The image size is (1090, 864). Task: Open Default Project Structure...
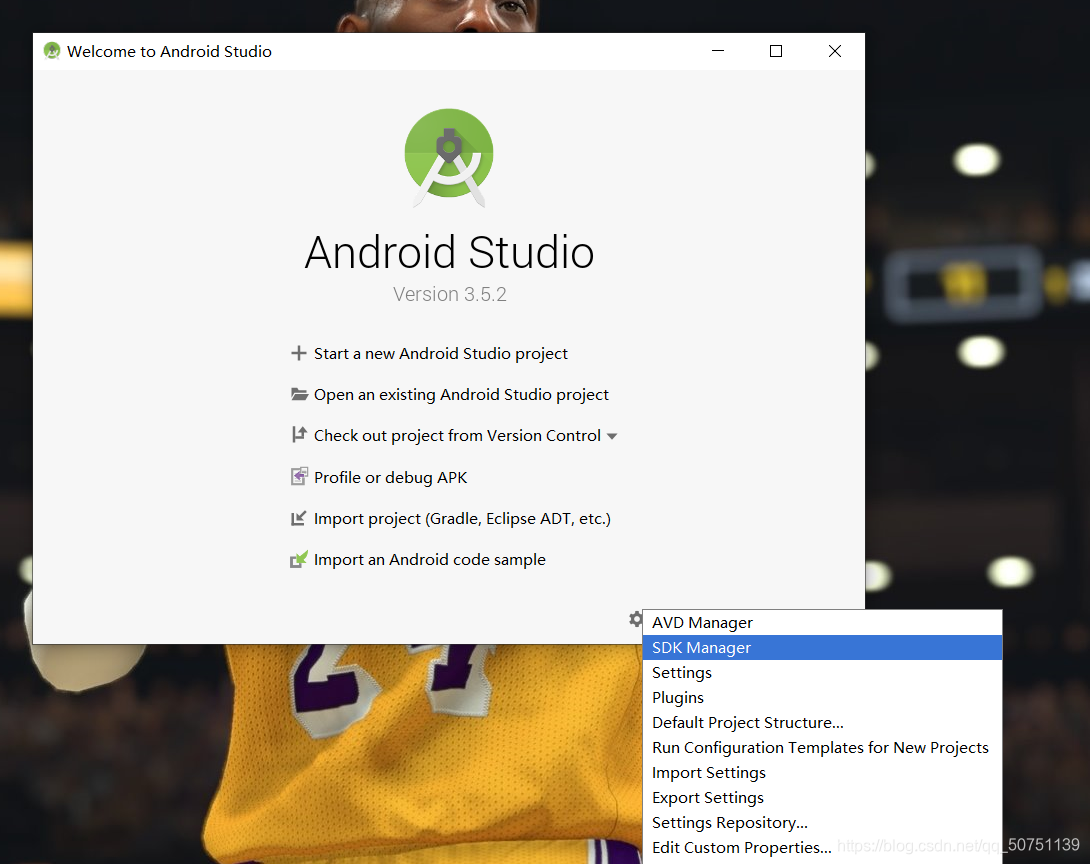click(x=822, y=723)
